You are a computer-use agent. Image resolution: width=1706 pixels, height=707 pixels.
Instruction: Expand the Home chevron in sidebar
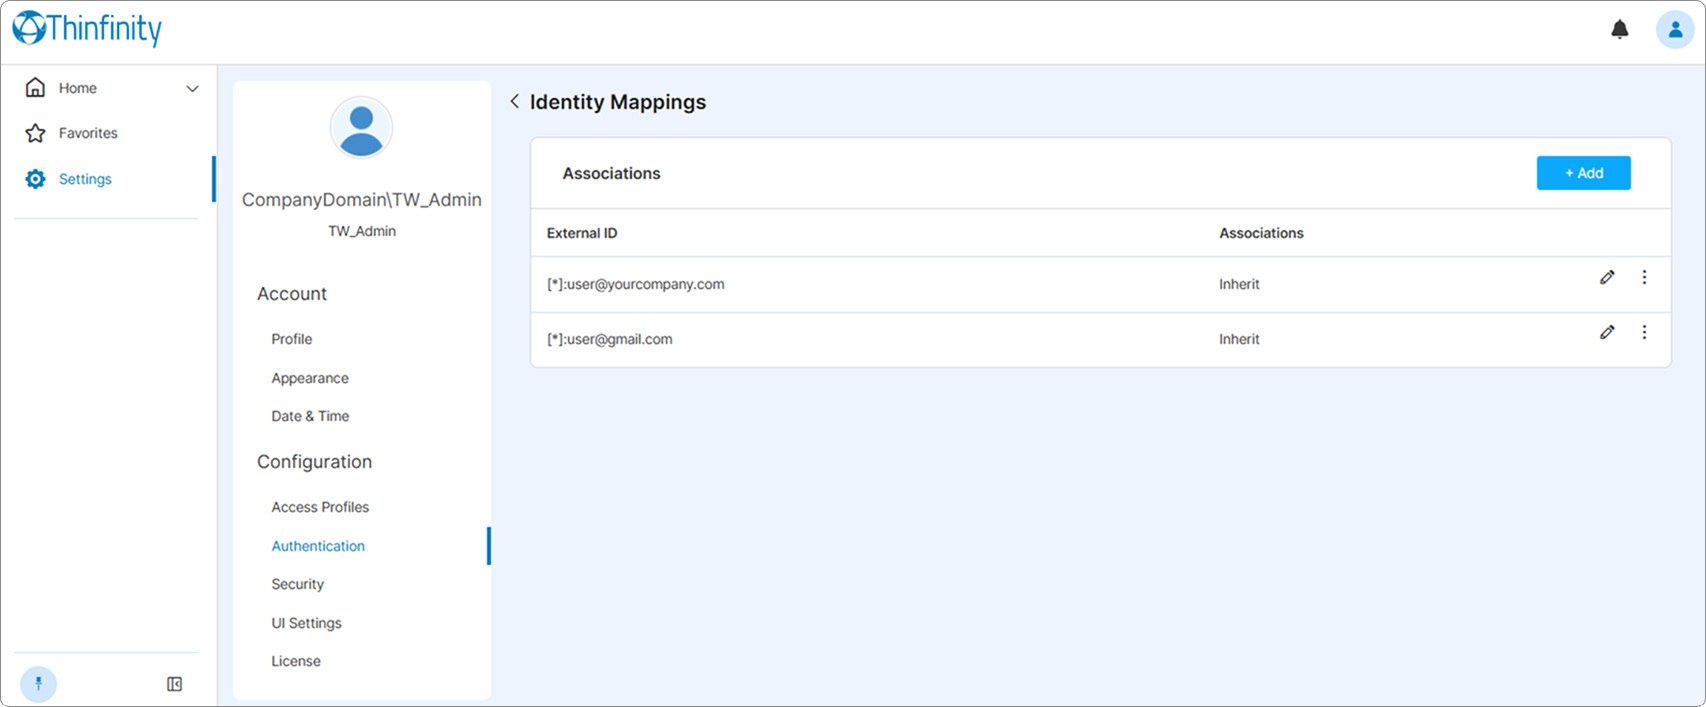point(192,89)
